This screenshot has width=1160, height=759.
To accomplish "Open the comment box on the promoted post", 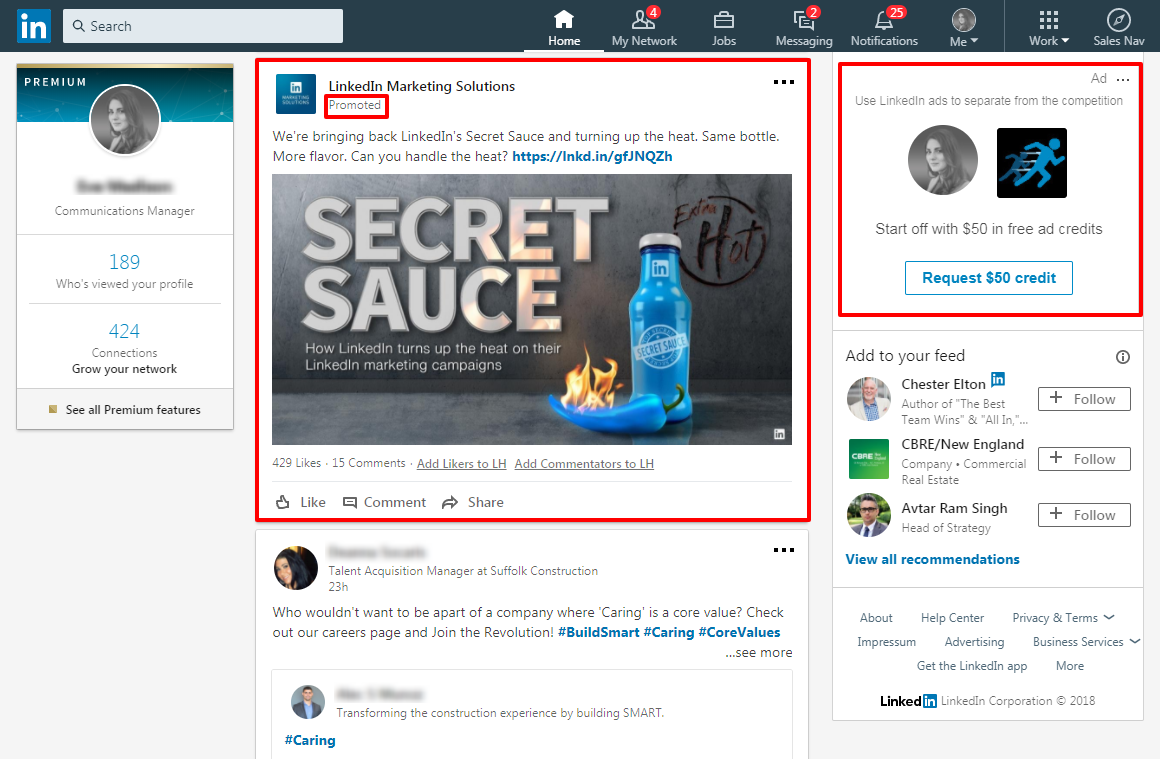I will pyautogui.click(x=384, y=501).
